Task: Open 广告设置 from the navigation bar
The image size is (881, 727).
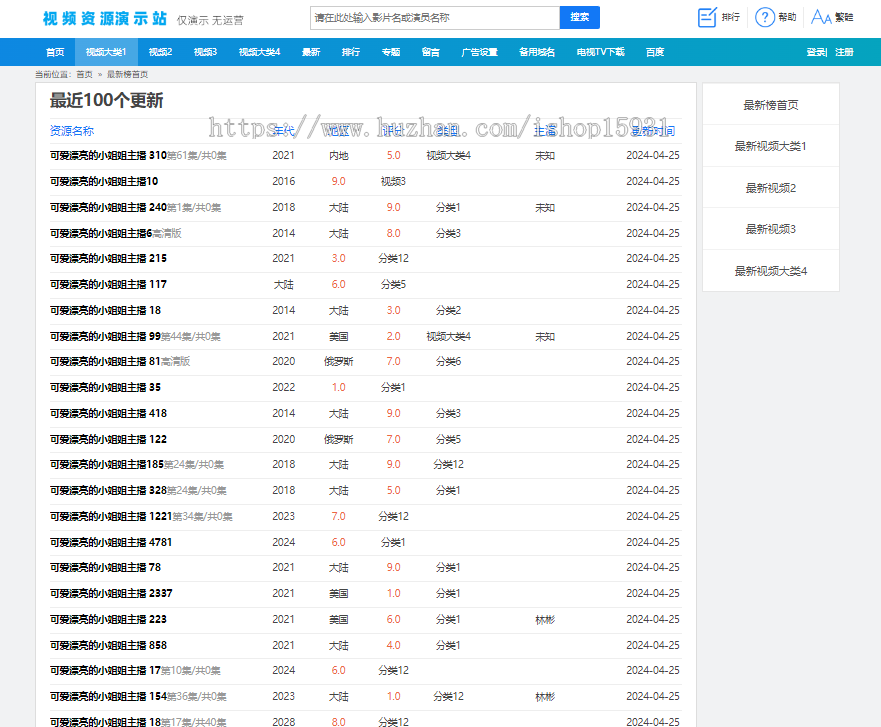Action: click(x=479, y=52)
